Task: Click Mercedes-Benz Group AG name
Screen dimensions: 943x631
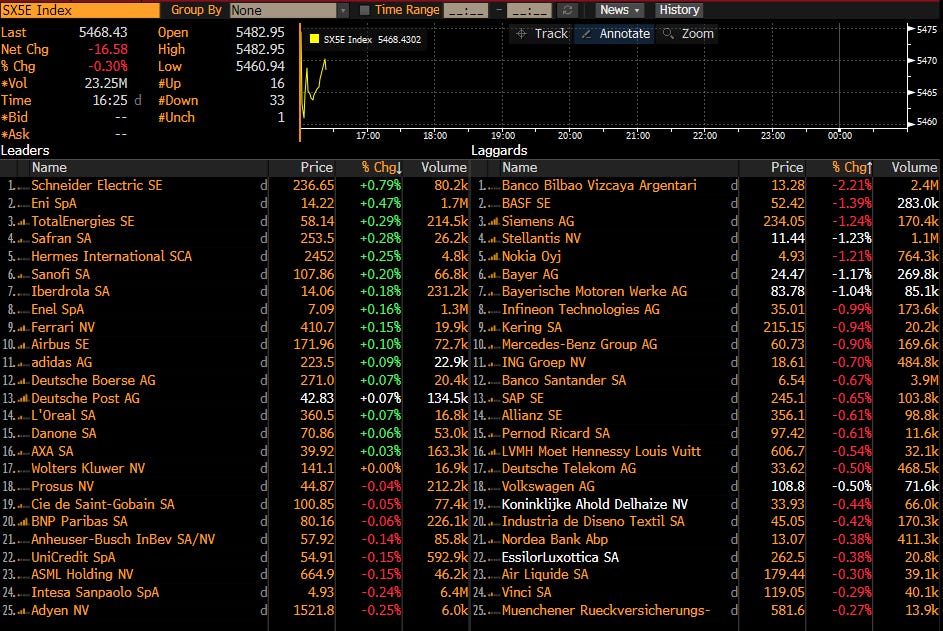Action: pos(579,345)
